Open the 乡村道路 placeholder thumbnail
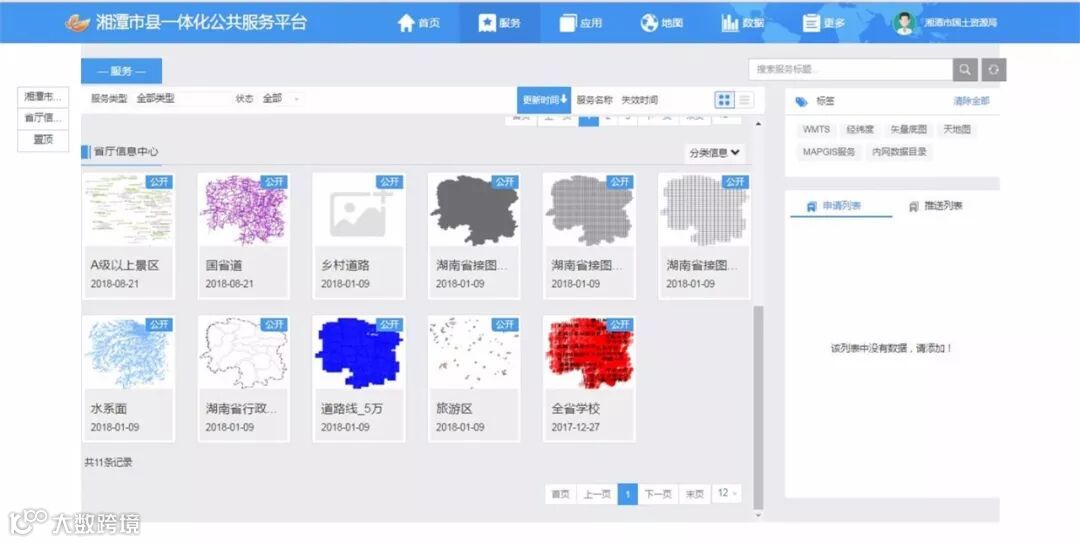 click(x=359, y=209)
